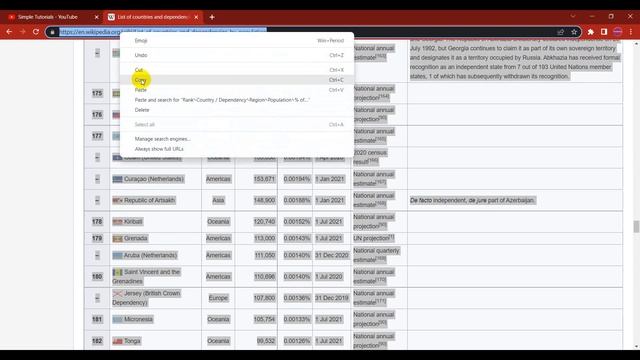
Task: Open Micronesia country link
Action: tap(138, 319)
